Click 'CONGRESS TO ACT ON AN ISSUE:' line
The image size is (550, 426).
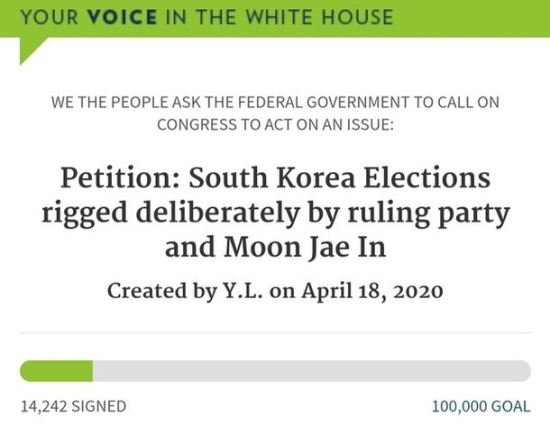pyautogui.click(x=275, y=125)
